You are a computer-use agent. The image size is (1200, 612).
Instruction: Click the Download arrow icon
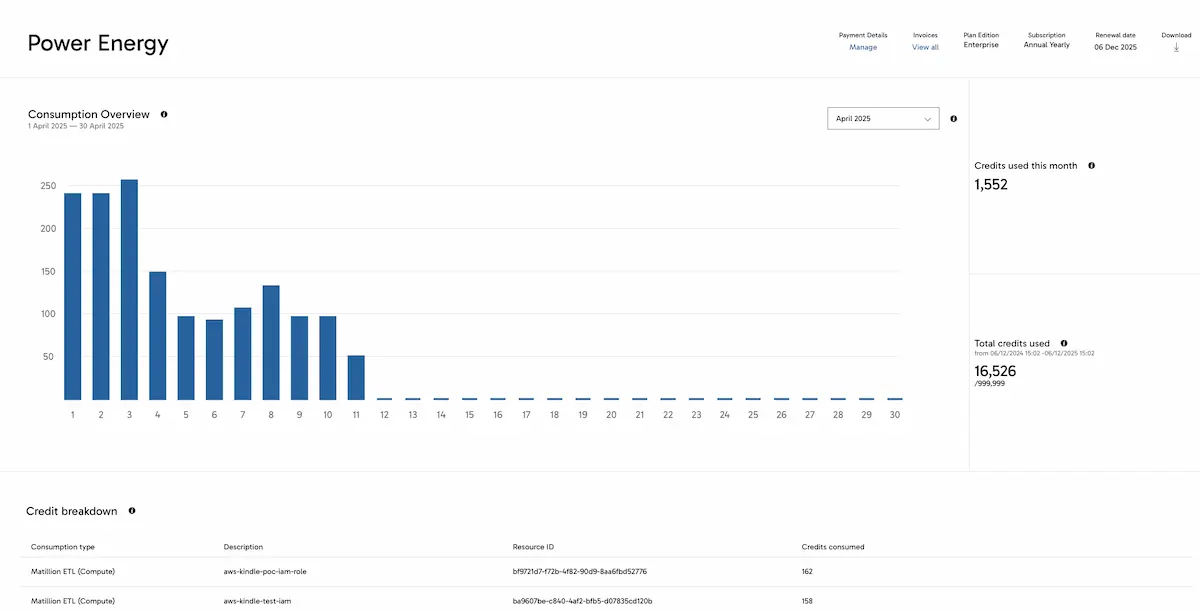coord(1176,47)
